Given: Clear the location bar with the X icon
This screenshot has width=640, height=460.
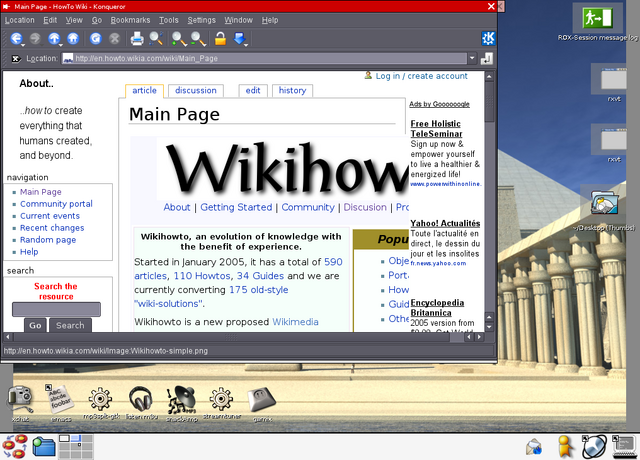Looking at the screenshot, I should point(16,59).
